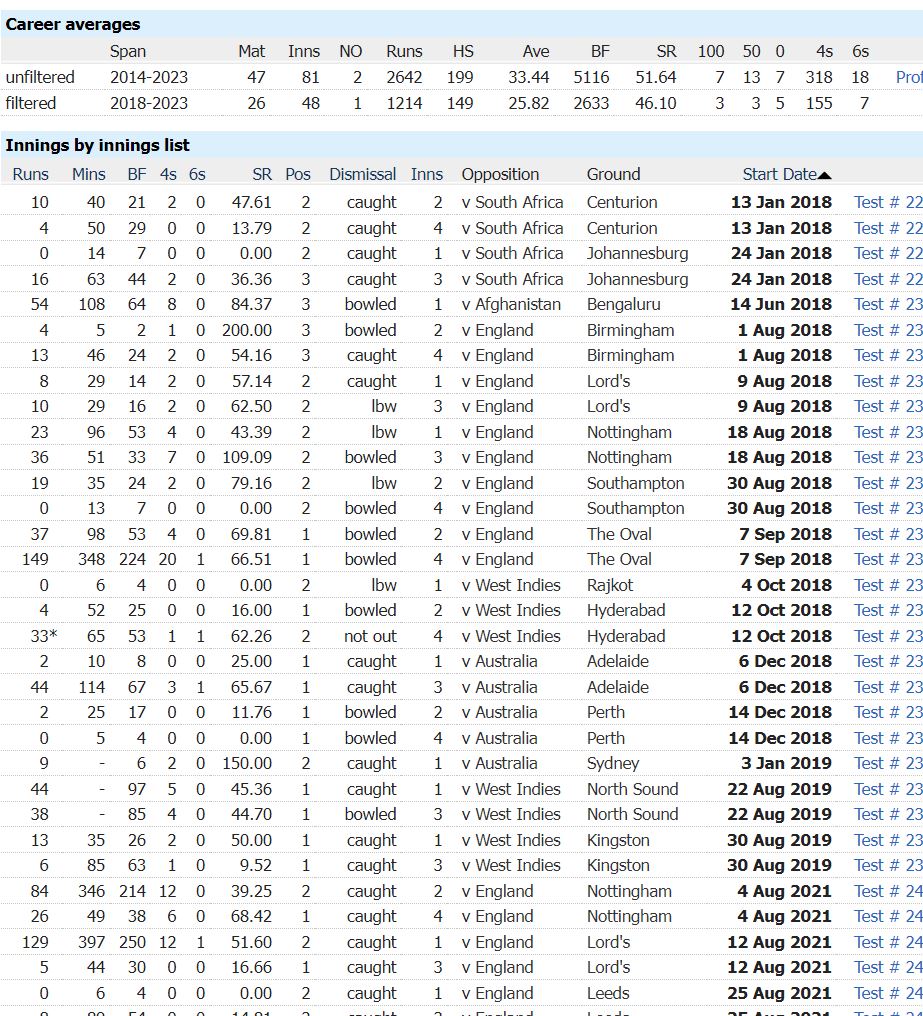923x1016 pixels.
Task: Sort innings list by 4s column header
Action: (169, 174)
